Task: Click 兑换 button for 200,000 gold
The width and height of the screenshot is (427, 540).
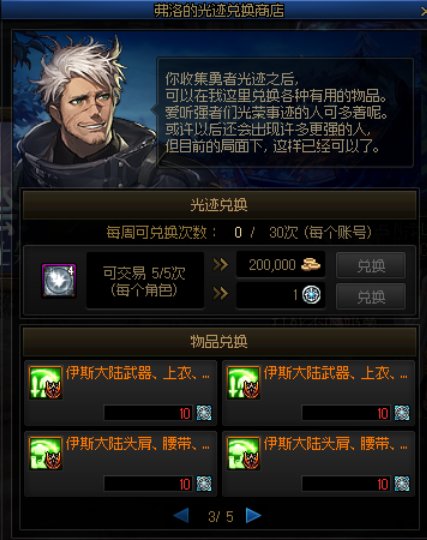Action: (x=371, y=265)
